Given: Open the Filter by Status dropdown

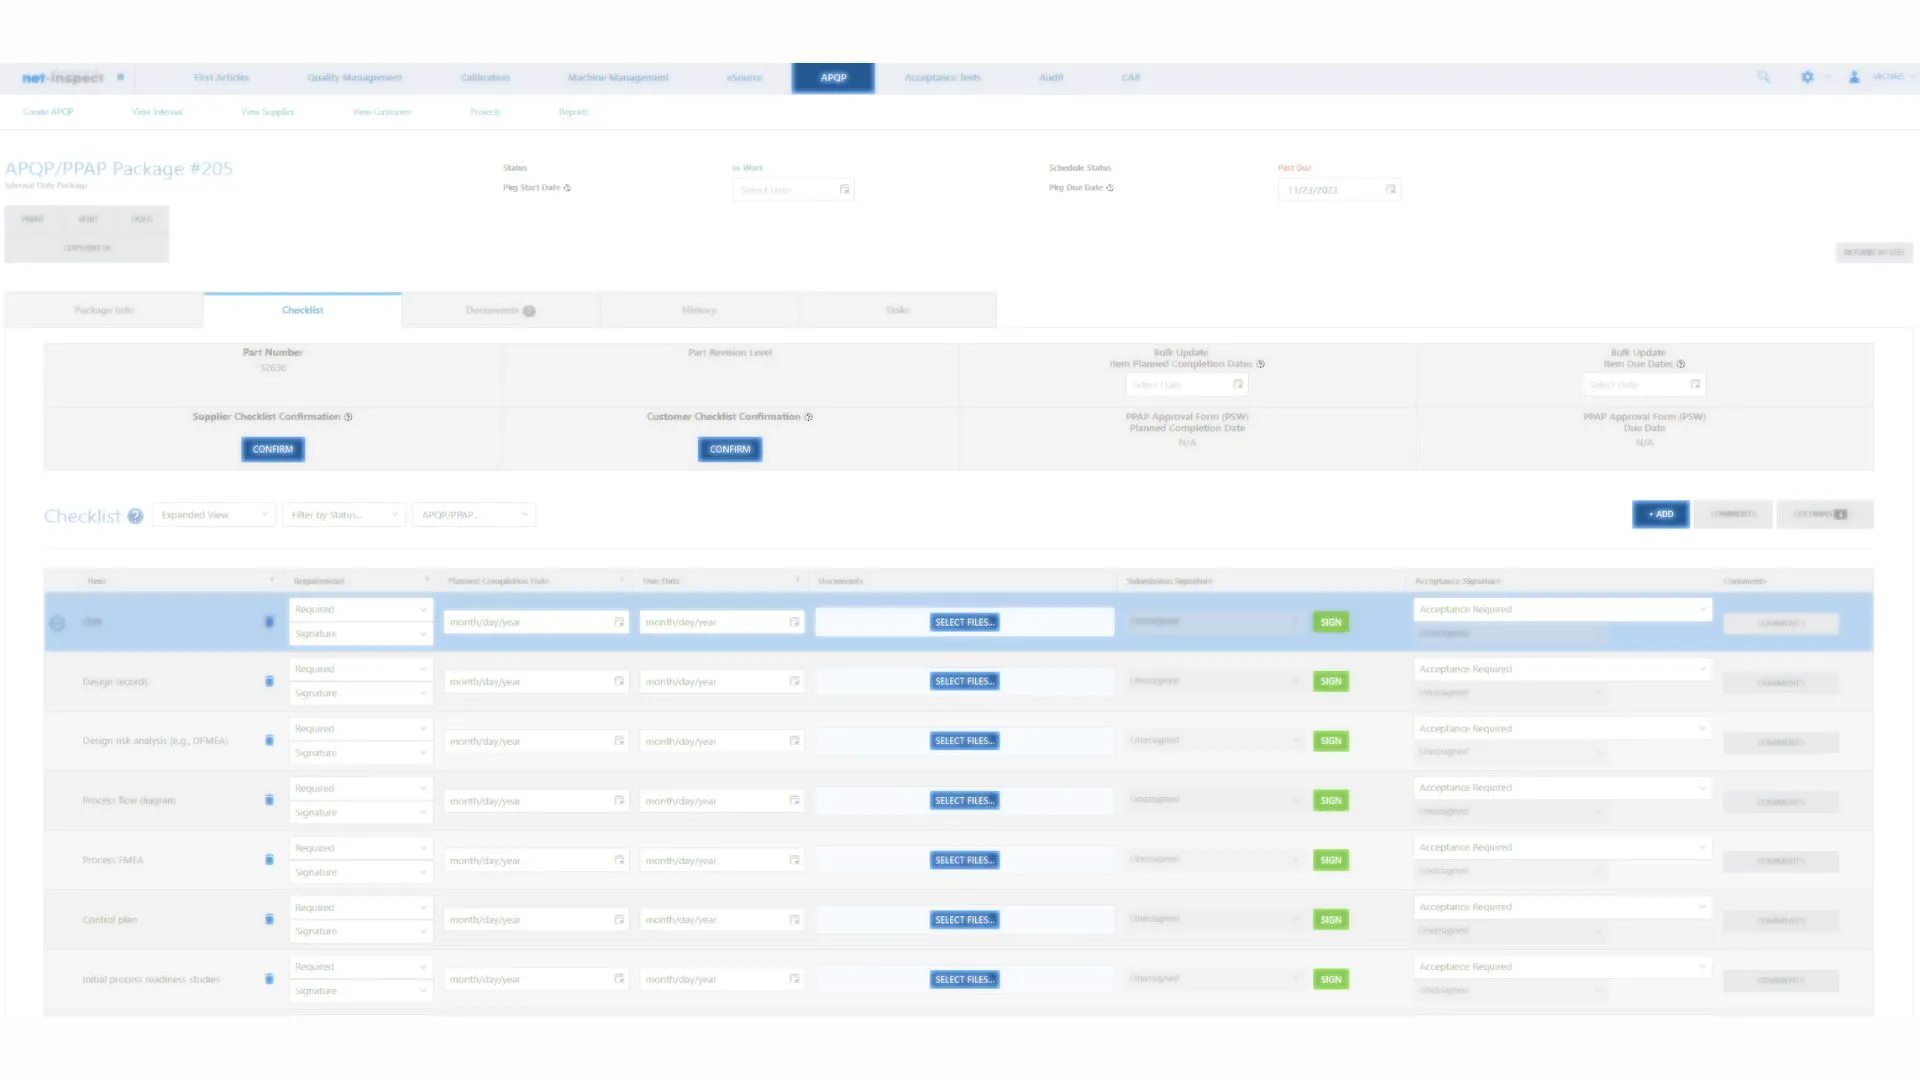Looking at the screenshot, I should click(343, 514).
